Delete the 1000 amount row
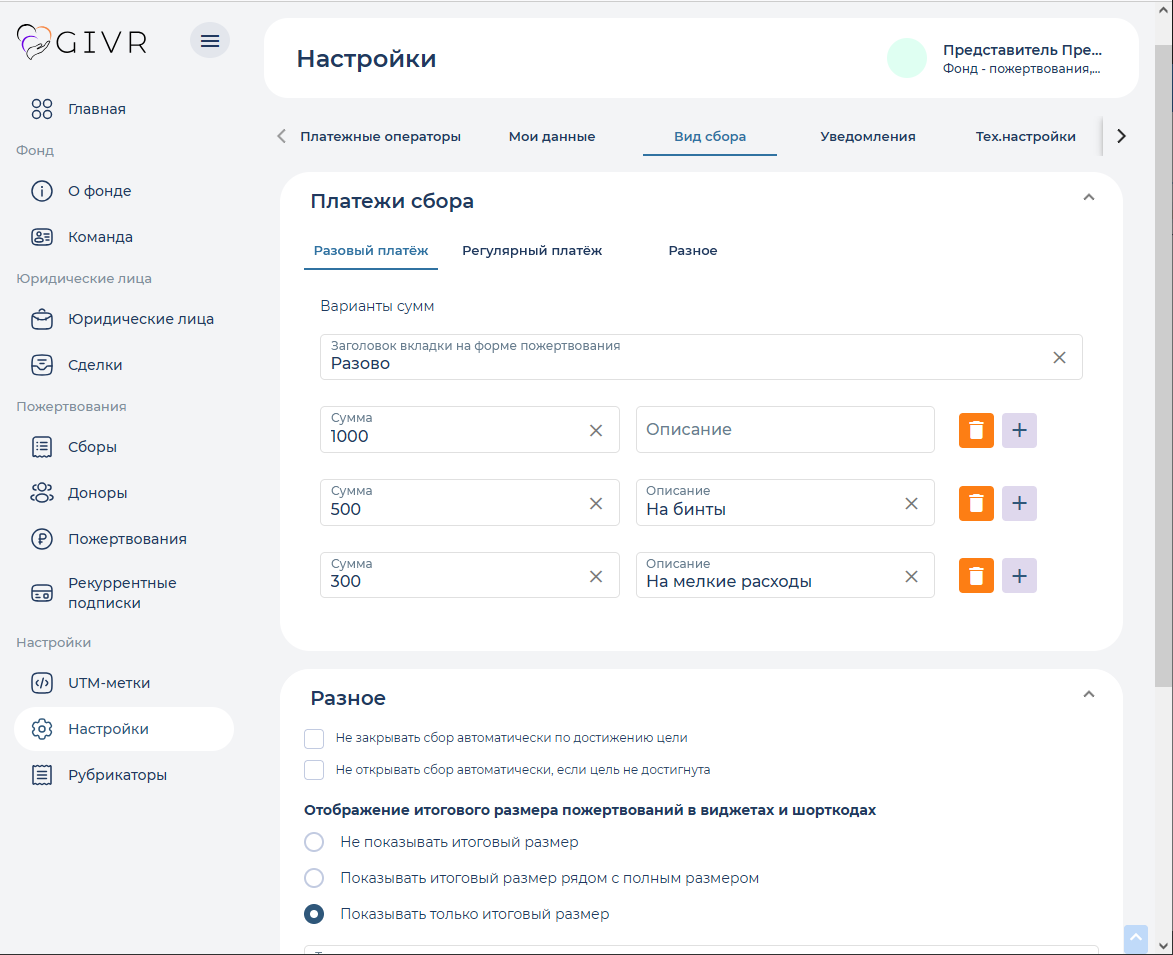 tap(976, 431)
